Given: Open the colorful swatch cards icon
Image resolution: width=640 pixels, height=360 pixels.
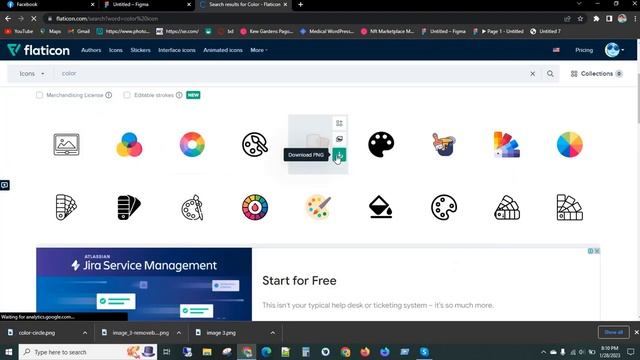Looking at the screenshot, I should point(507,144).
